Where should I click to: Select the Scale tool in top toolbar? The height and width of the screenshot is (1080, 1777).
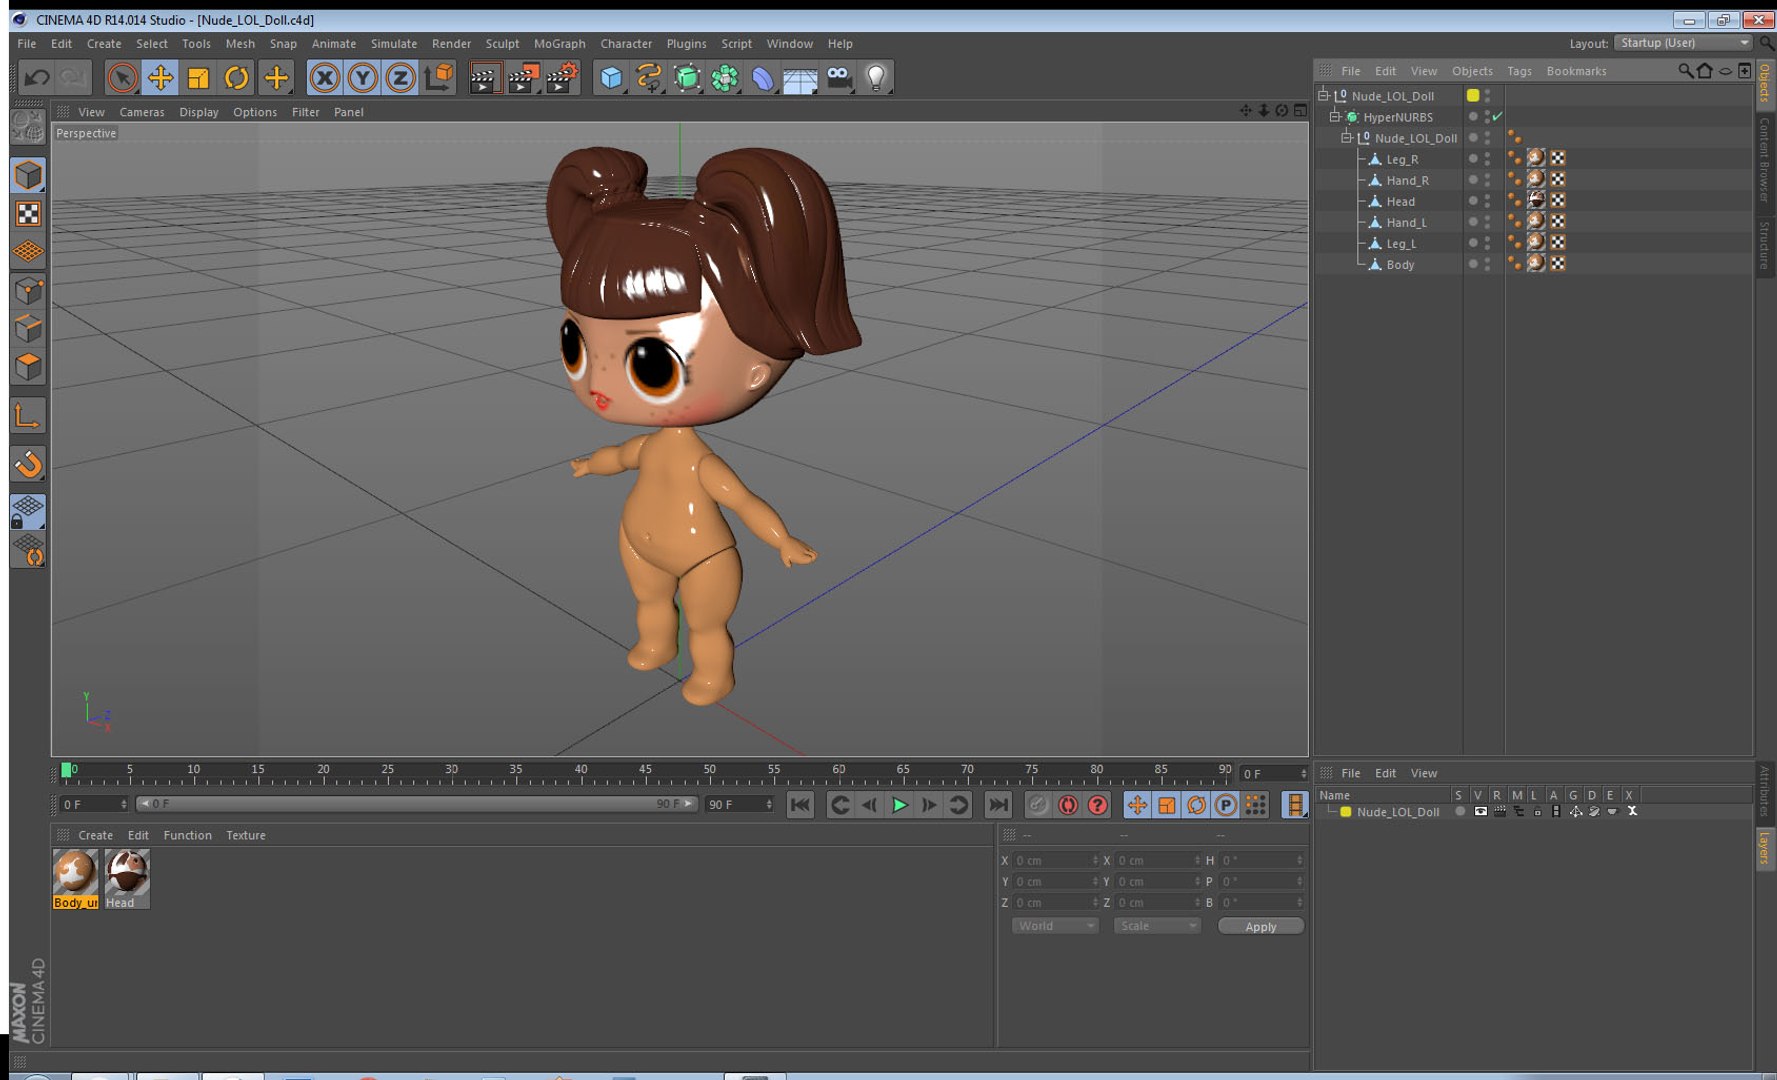[198, 78]
